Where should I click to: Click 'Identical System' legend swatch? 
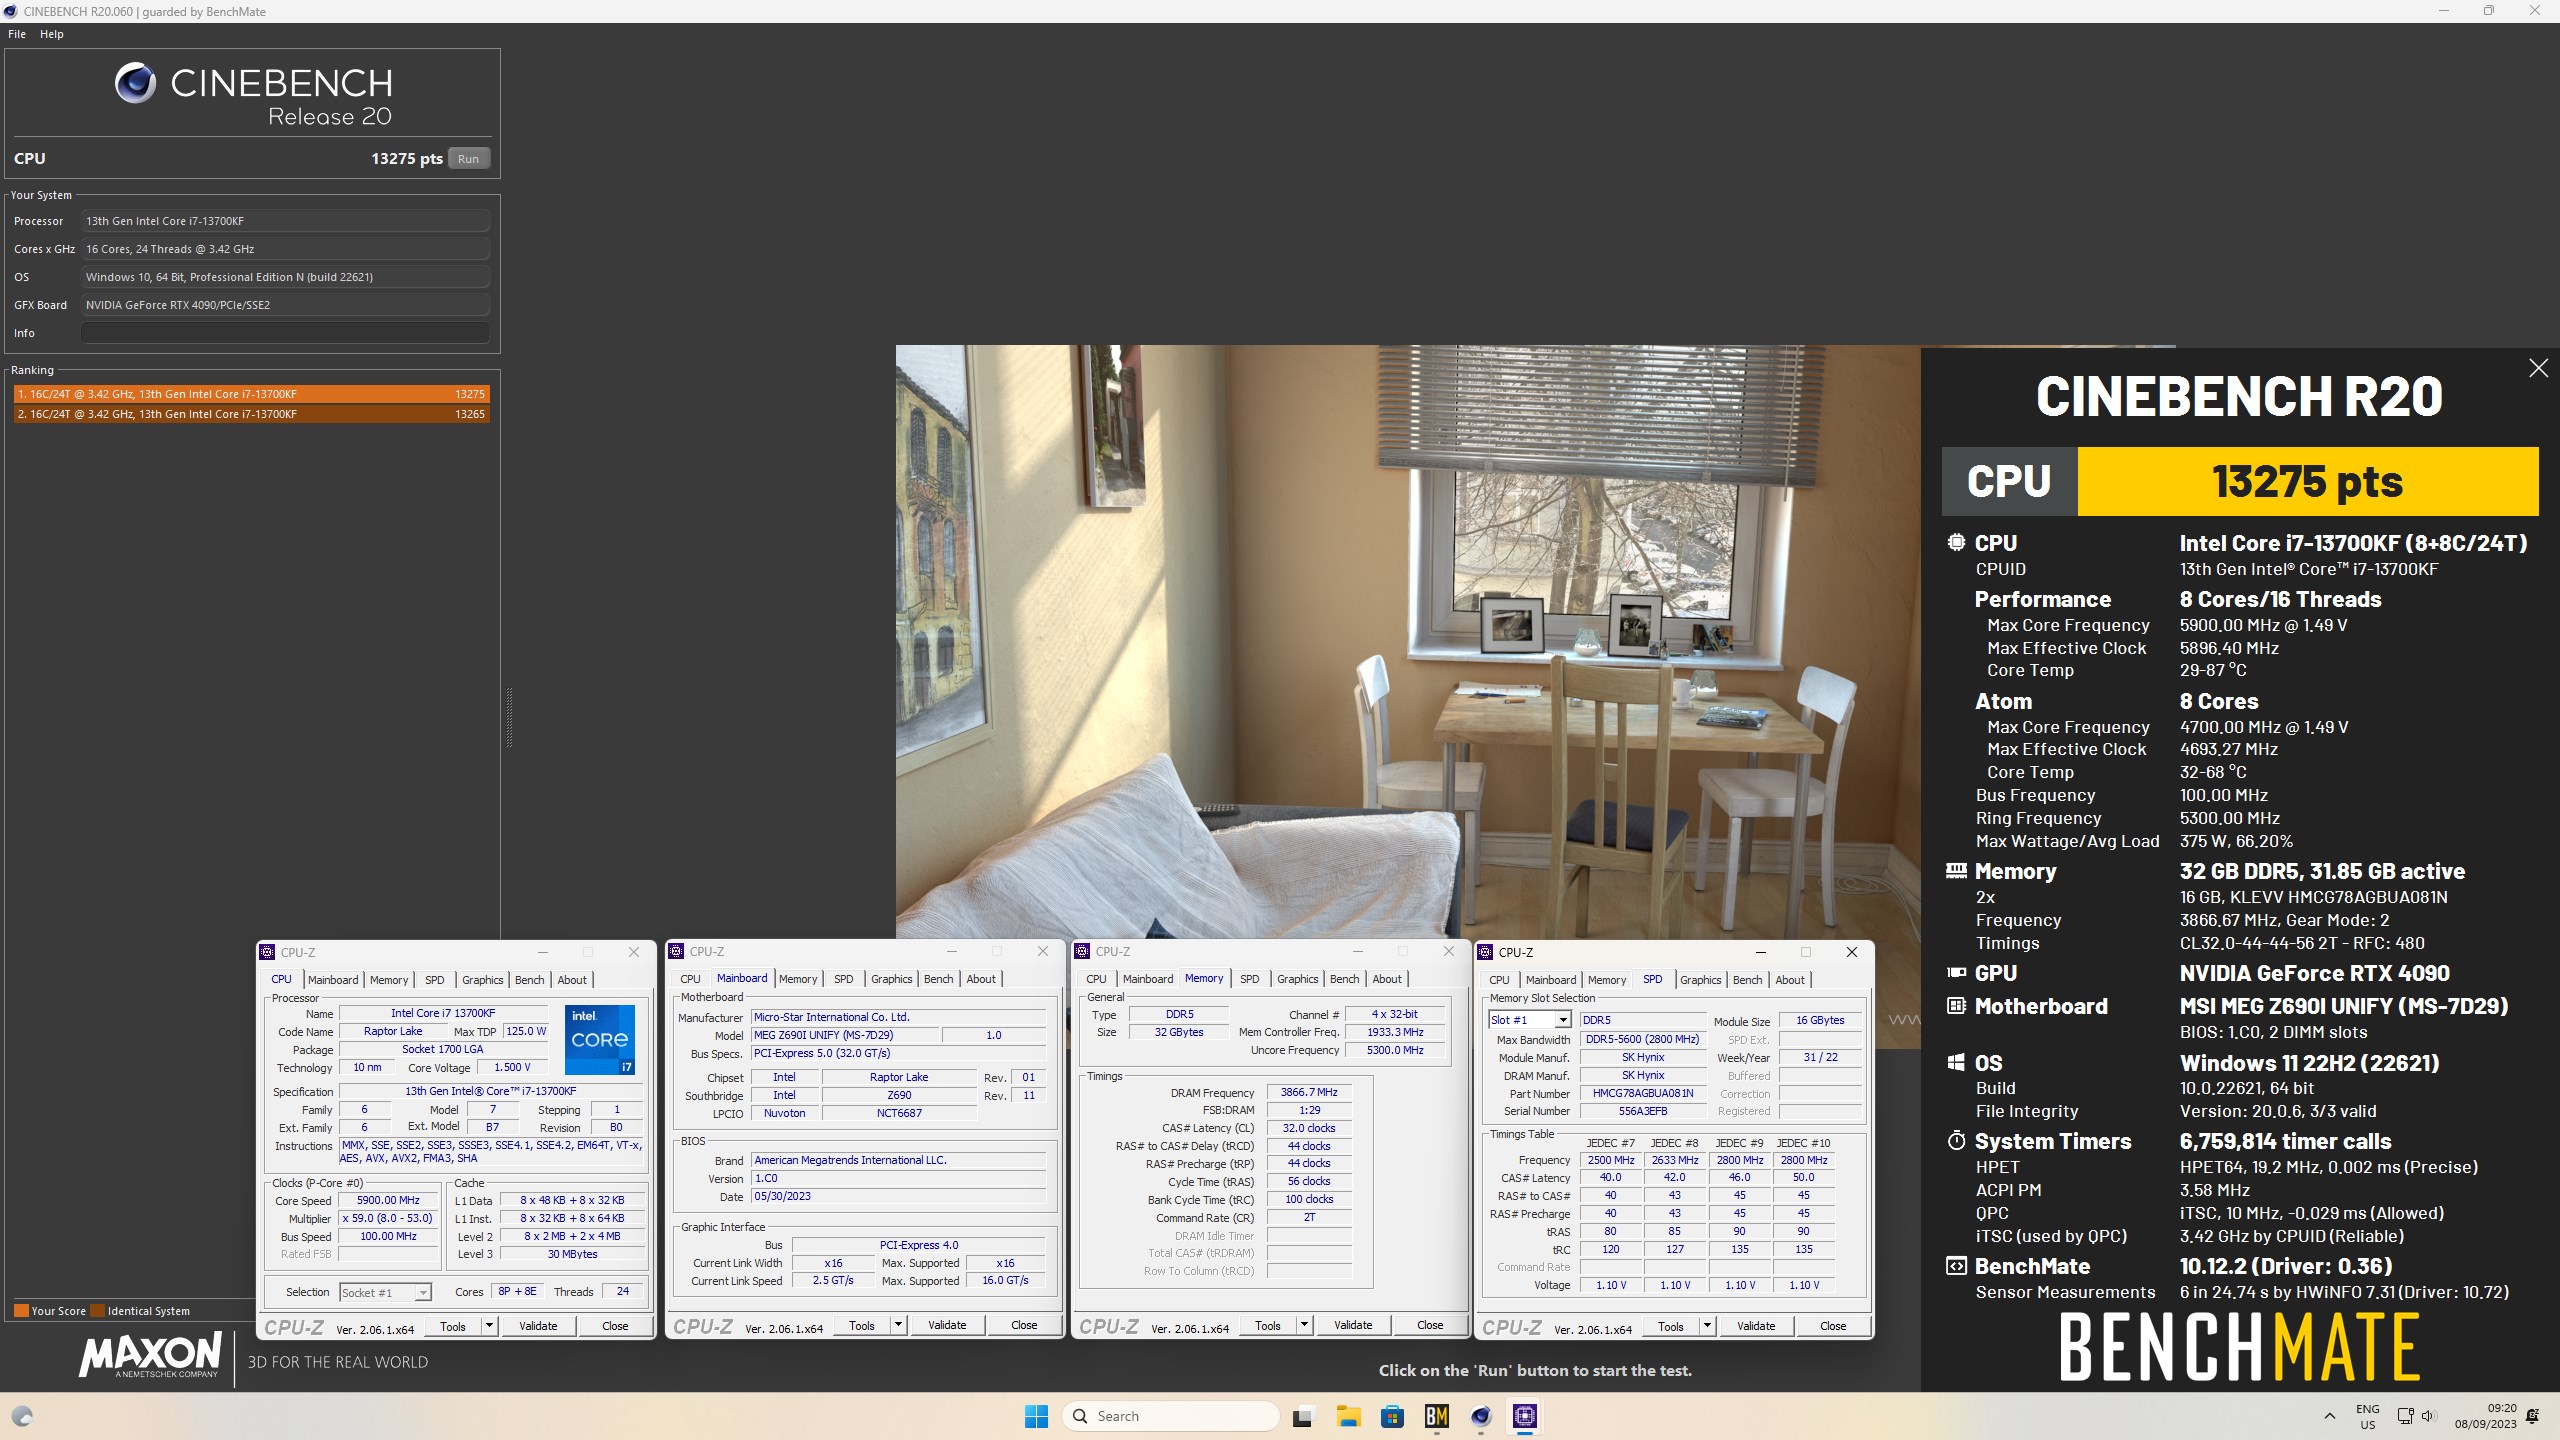(x=97, y=1311)
